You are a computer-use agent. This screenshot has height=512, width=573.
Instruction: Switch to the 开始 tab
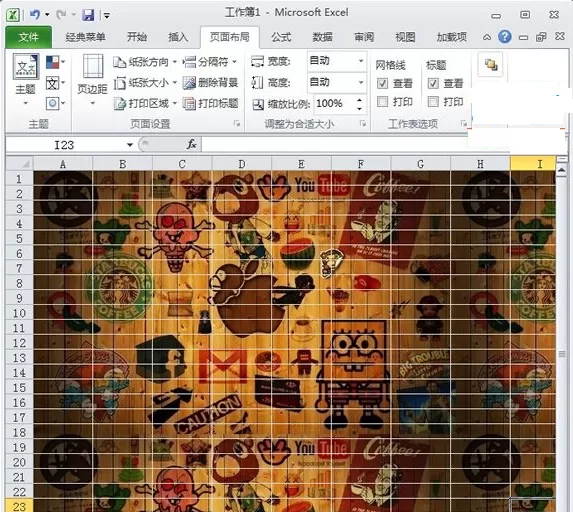pos(137,37)
